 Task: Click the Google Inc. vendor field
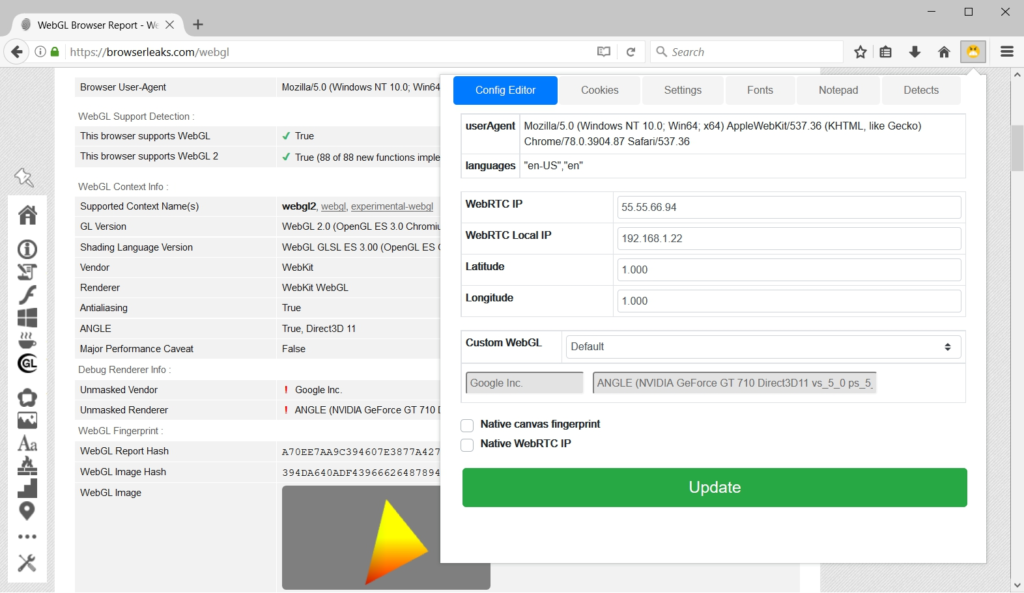pyautogui.click(x=524, y=383)
